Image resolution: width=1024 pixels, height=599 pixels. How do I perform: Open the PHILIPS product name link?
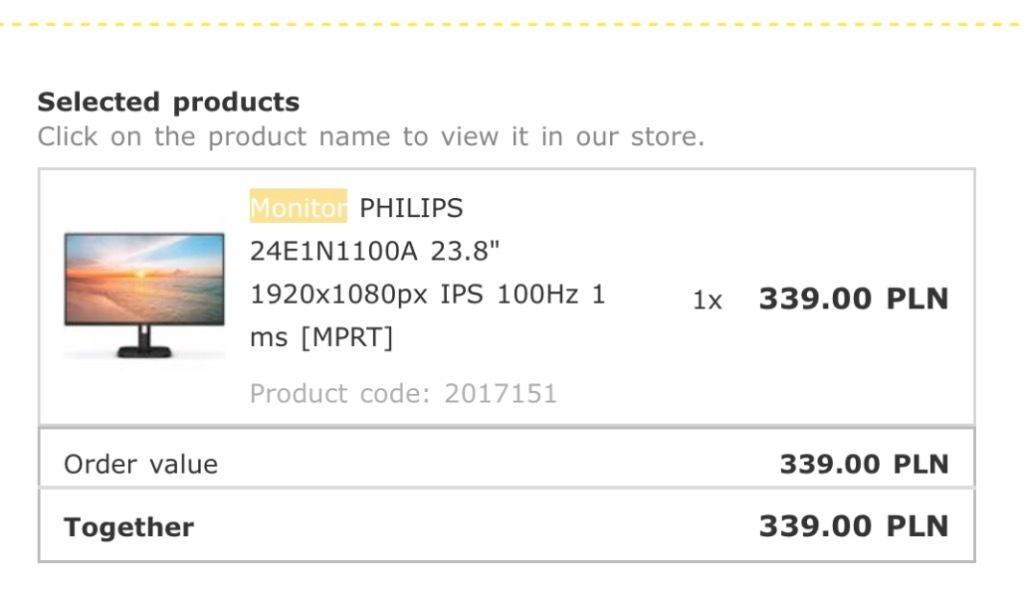tap(411, 208)
